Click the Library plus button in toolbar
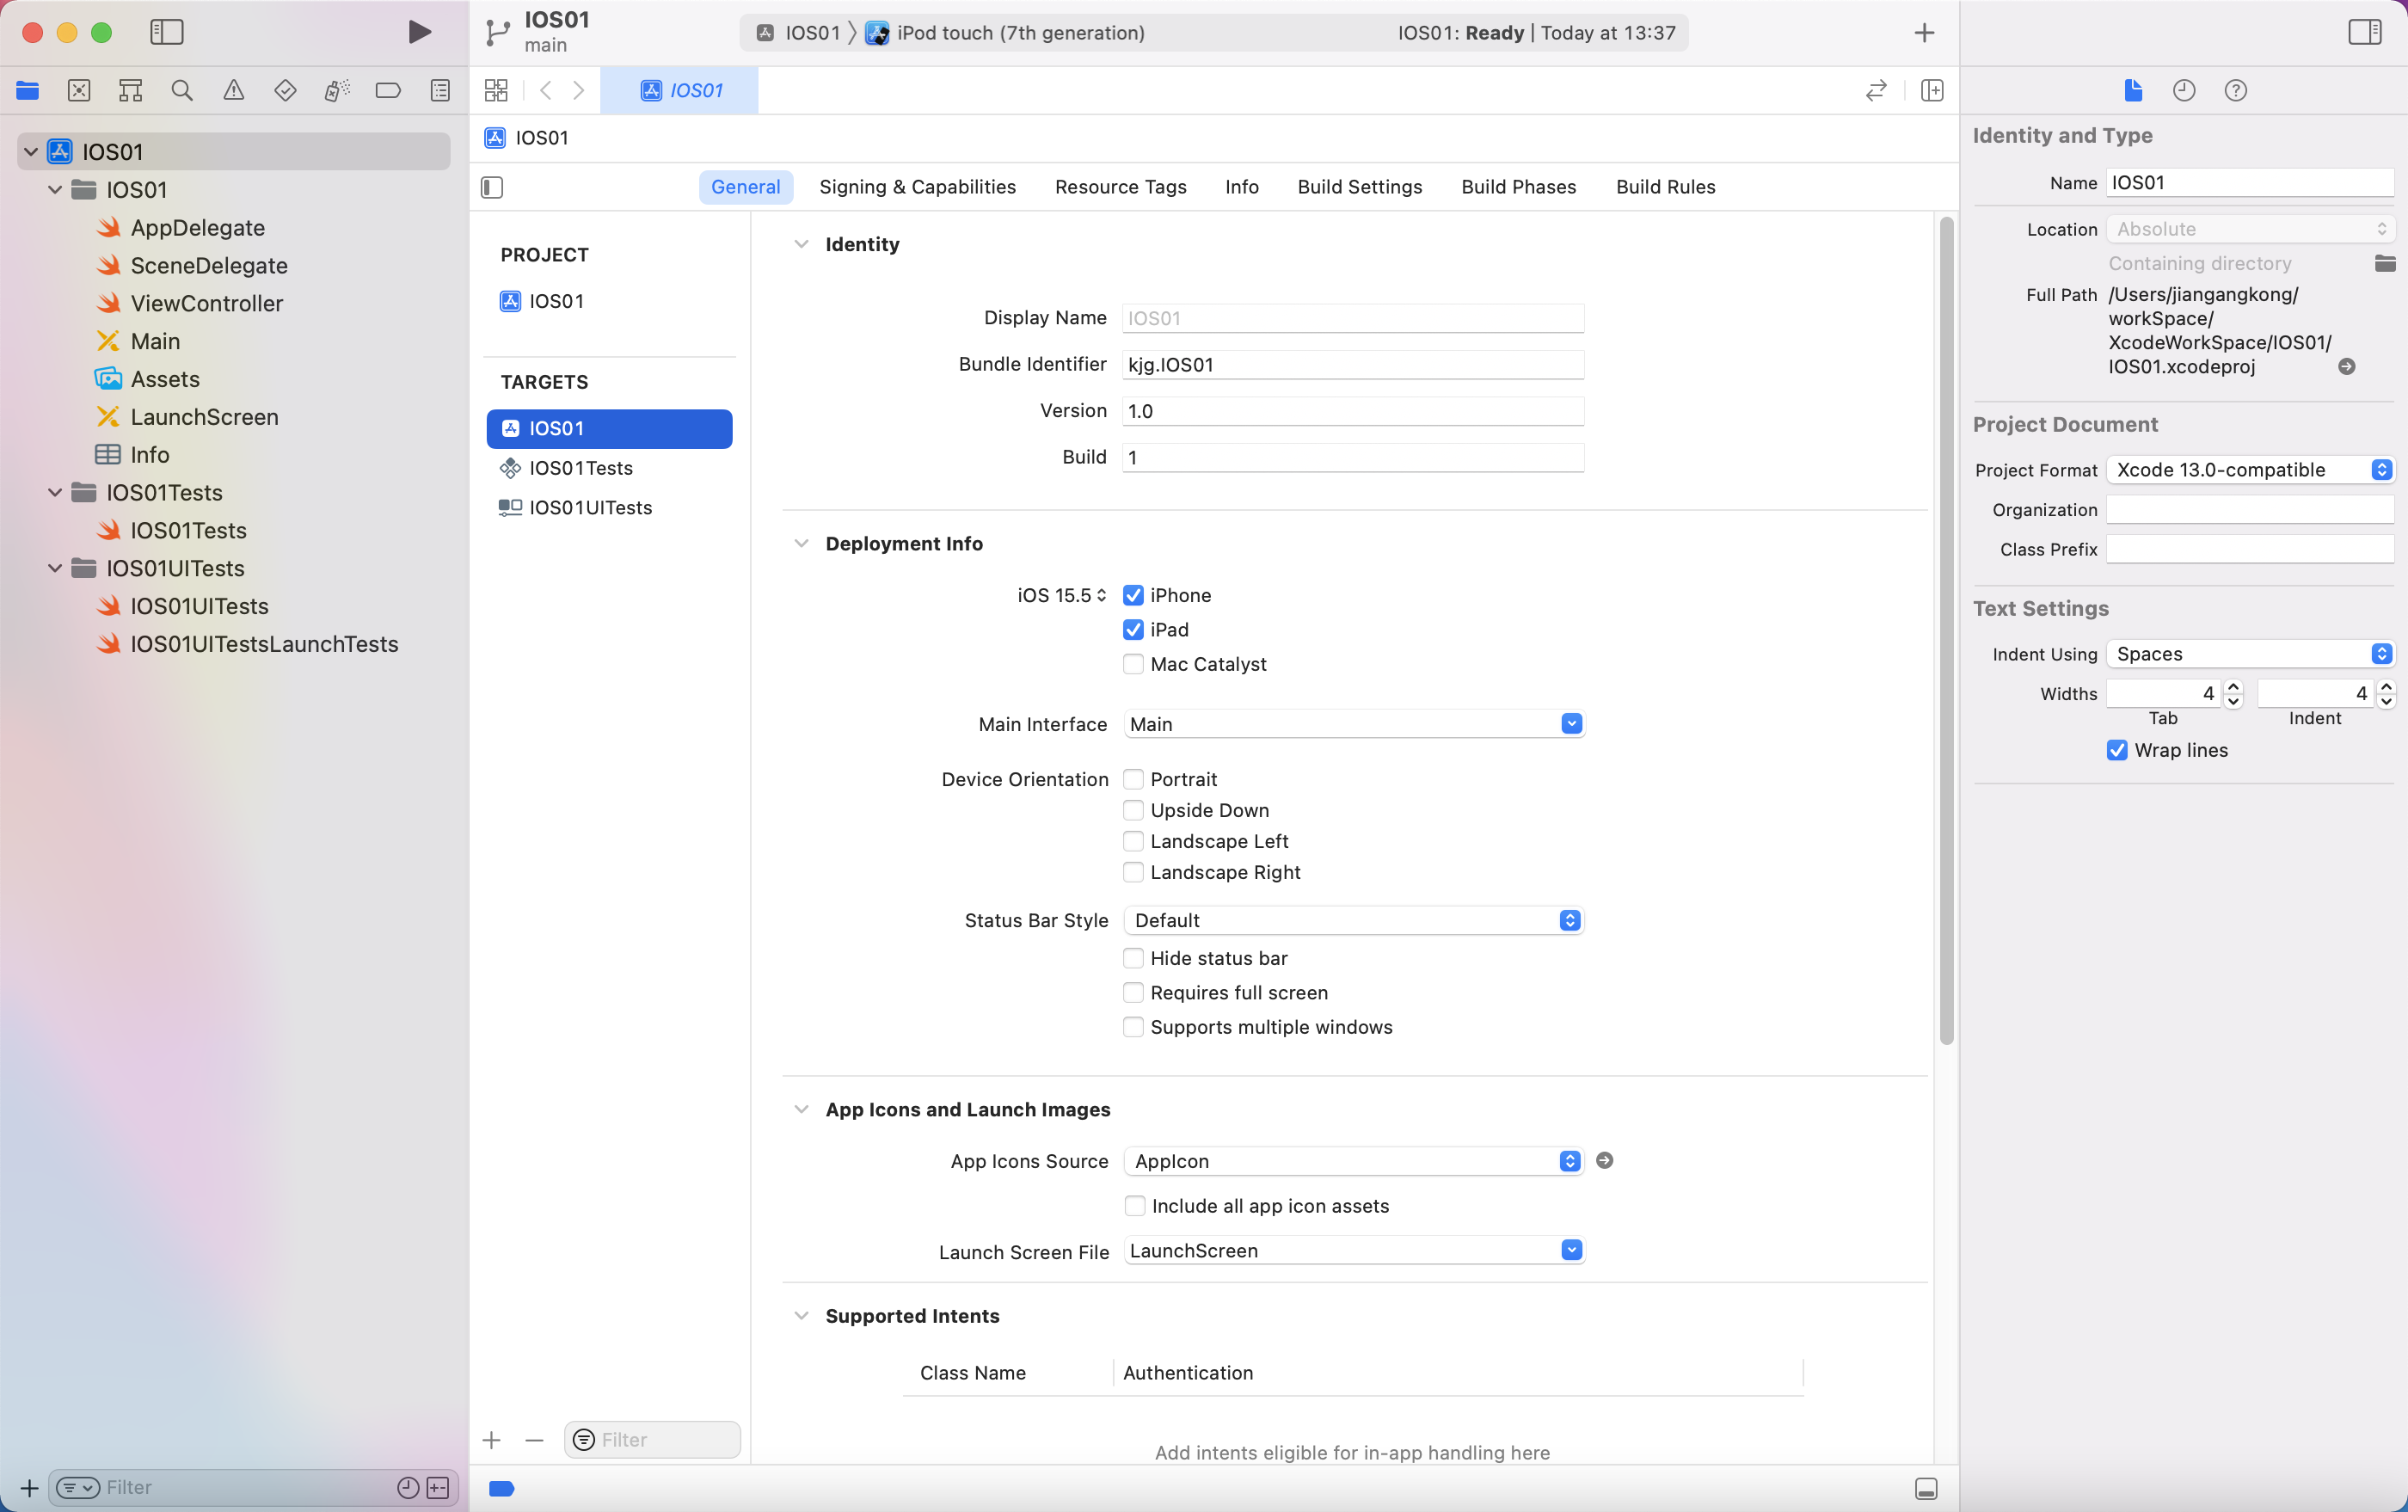Viewport: 2408px width, 1512px height. click(x=1924, y=33)
